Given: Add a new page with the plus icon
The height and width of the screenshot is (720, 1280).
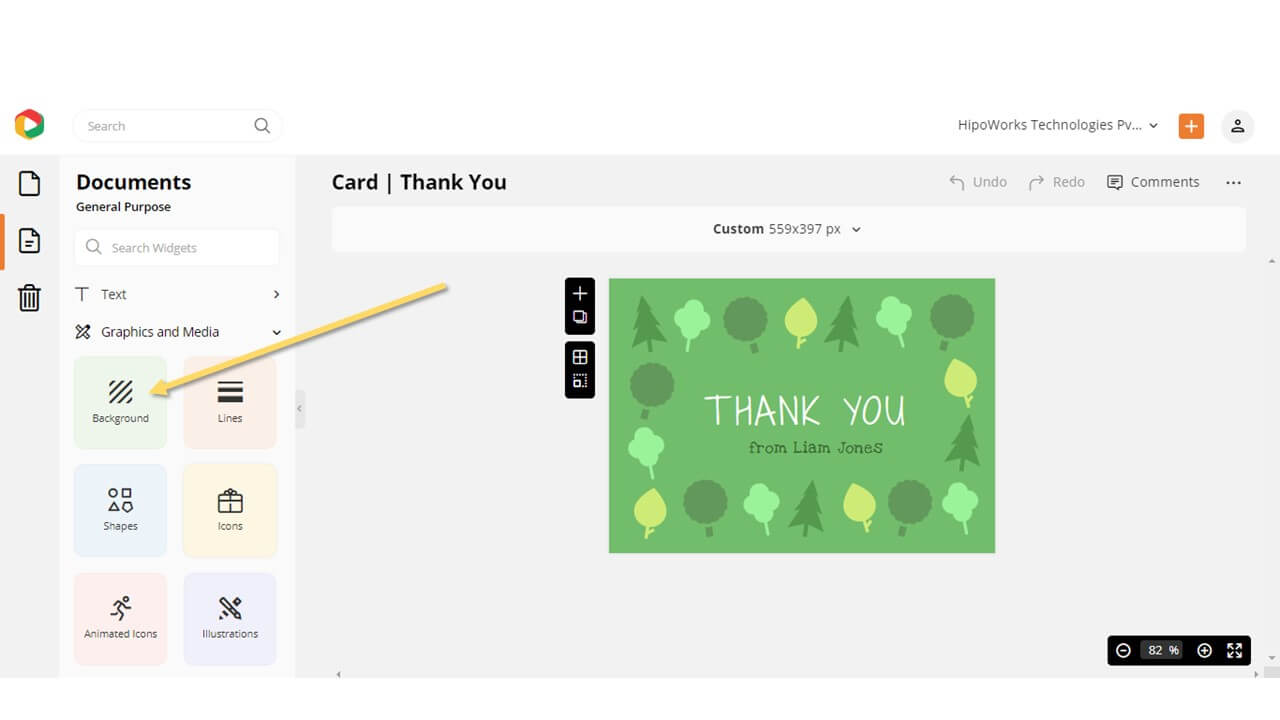Looking at the screenshot, I should point(580,293).
